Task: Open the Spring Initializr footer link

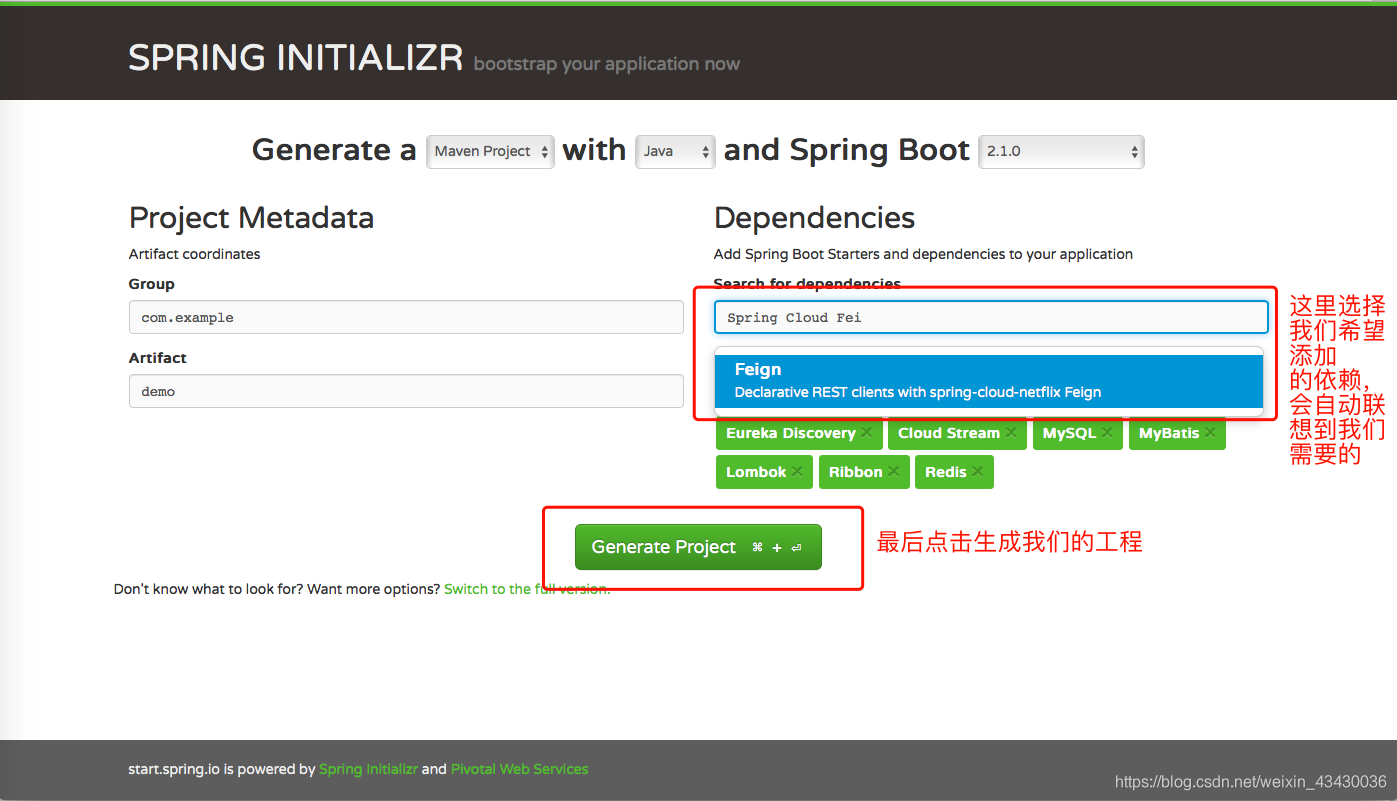Action: [368, 769]
